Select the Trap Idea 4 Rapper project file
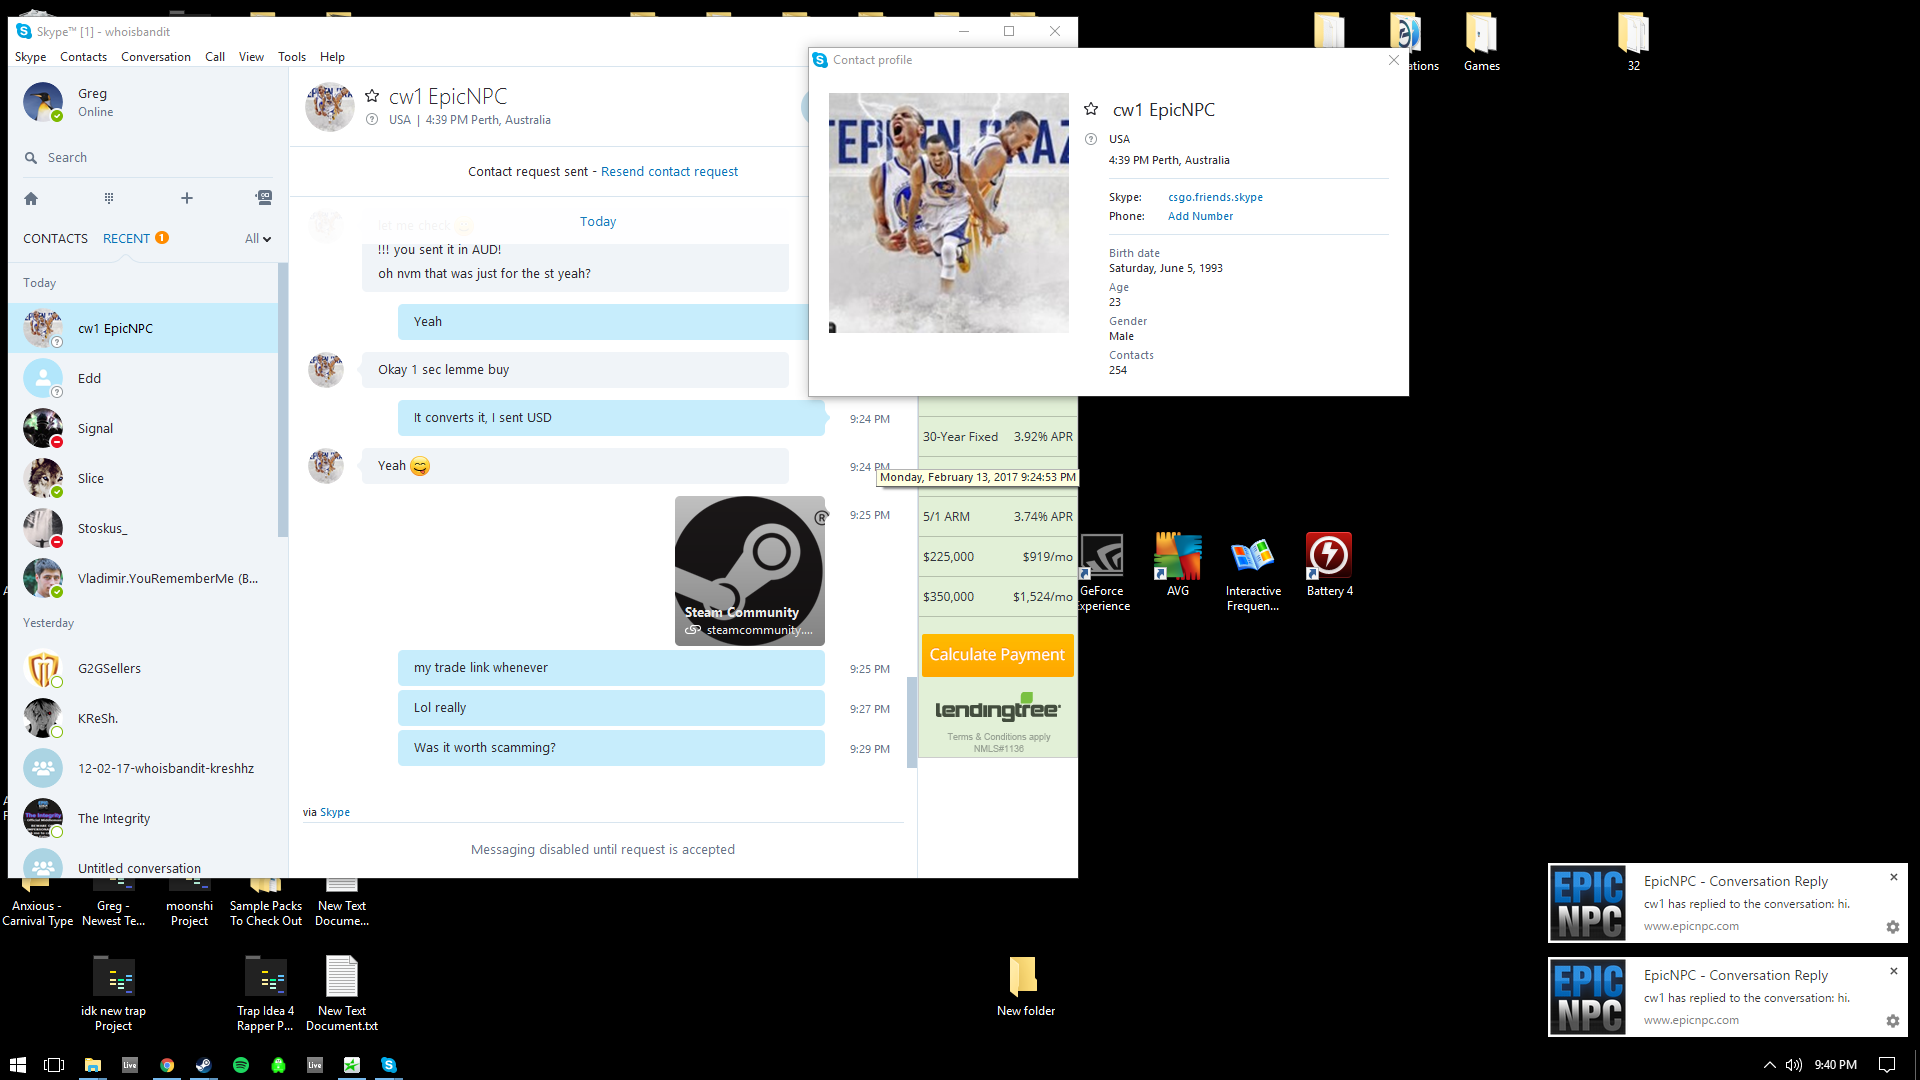Image resolution: width=1920 pixels, height=1080 pixels. pyautogui.click(x=265, y=993)
